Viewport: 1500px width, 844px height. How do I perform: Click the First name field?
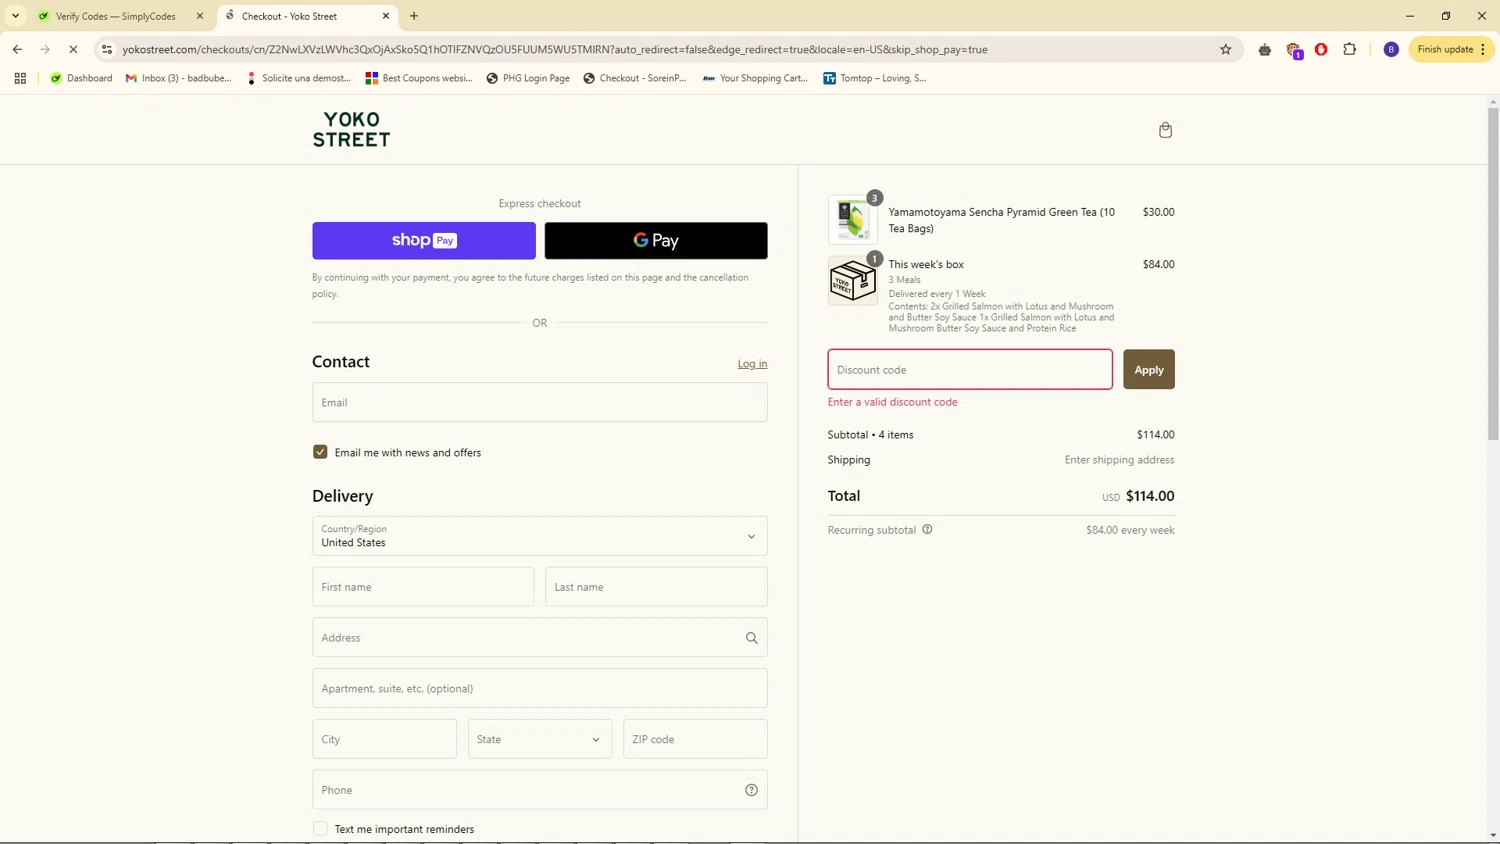click(423, 587)
